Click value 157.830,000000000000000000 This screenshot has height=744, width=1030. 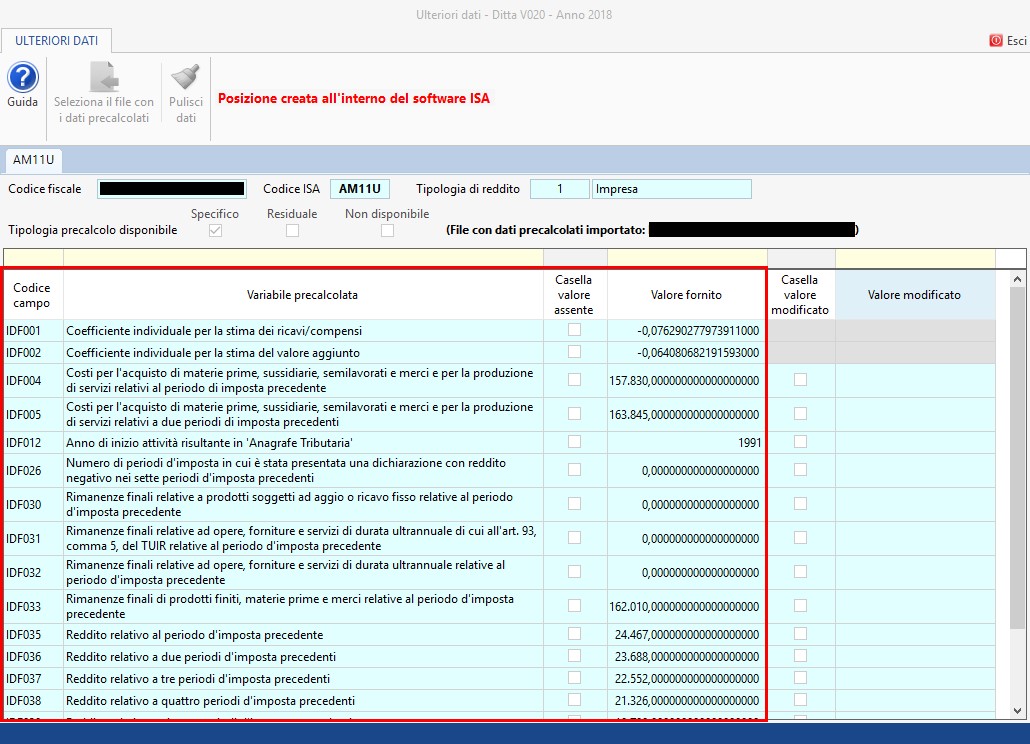point(684,381)
